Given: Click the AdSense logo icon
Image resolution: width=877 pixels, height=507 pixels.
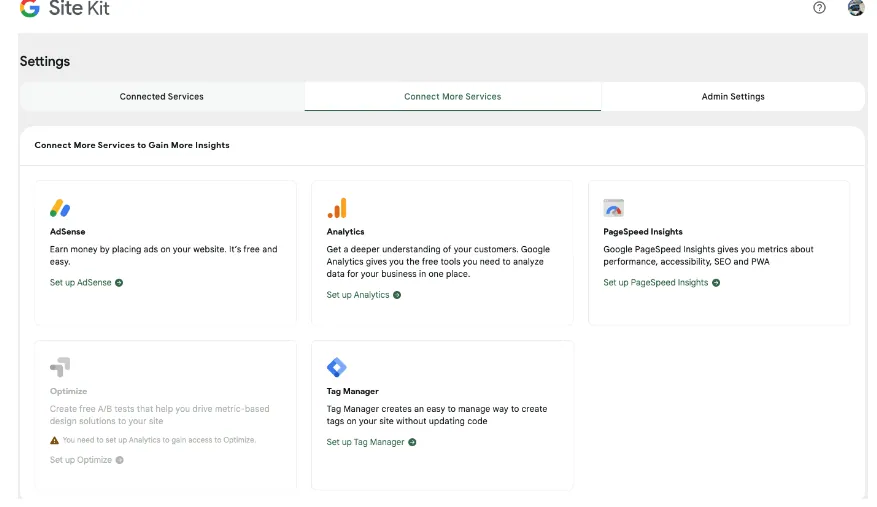Looking at the screenshot, I should 60,208.
